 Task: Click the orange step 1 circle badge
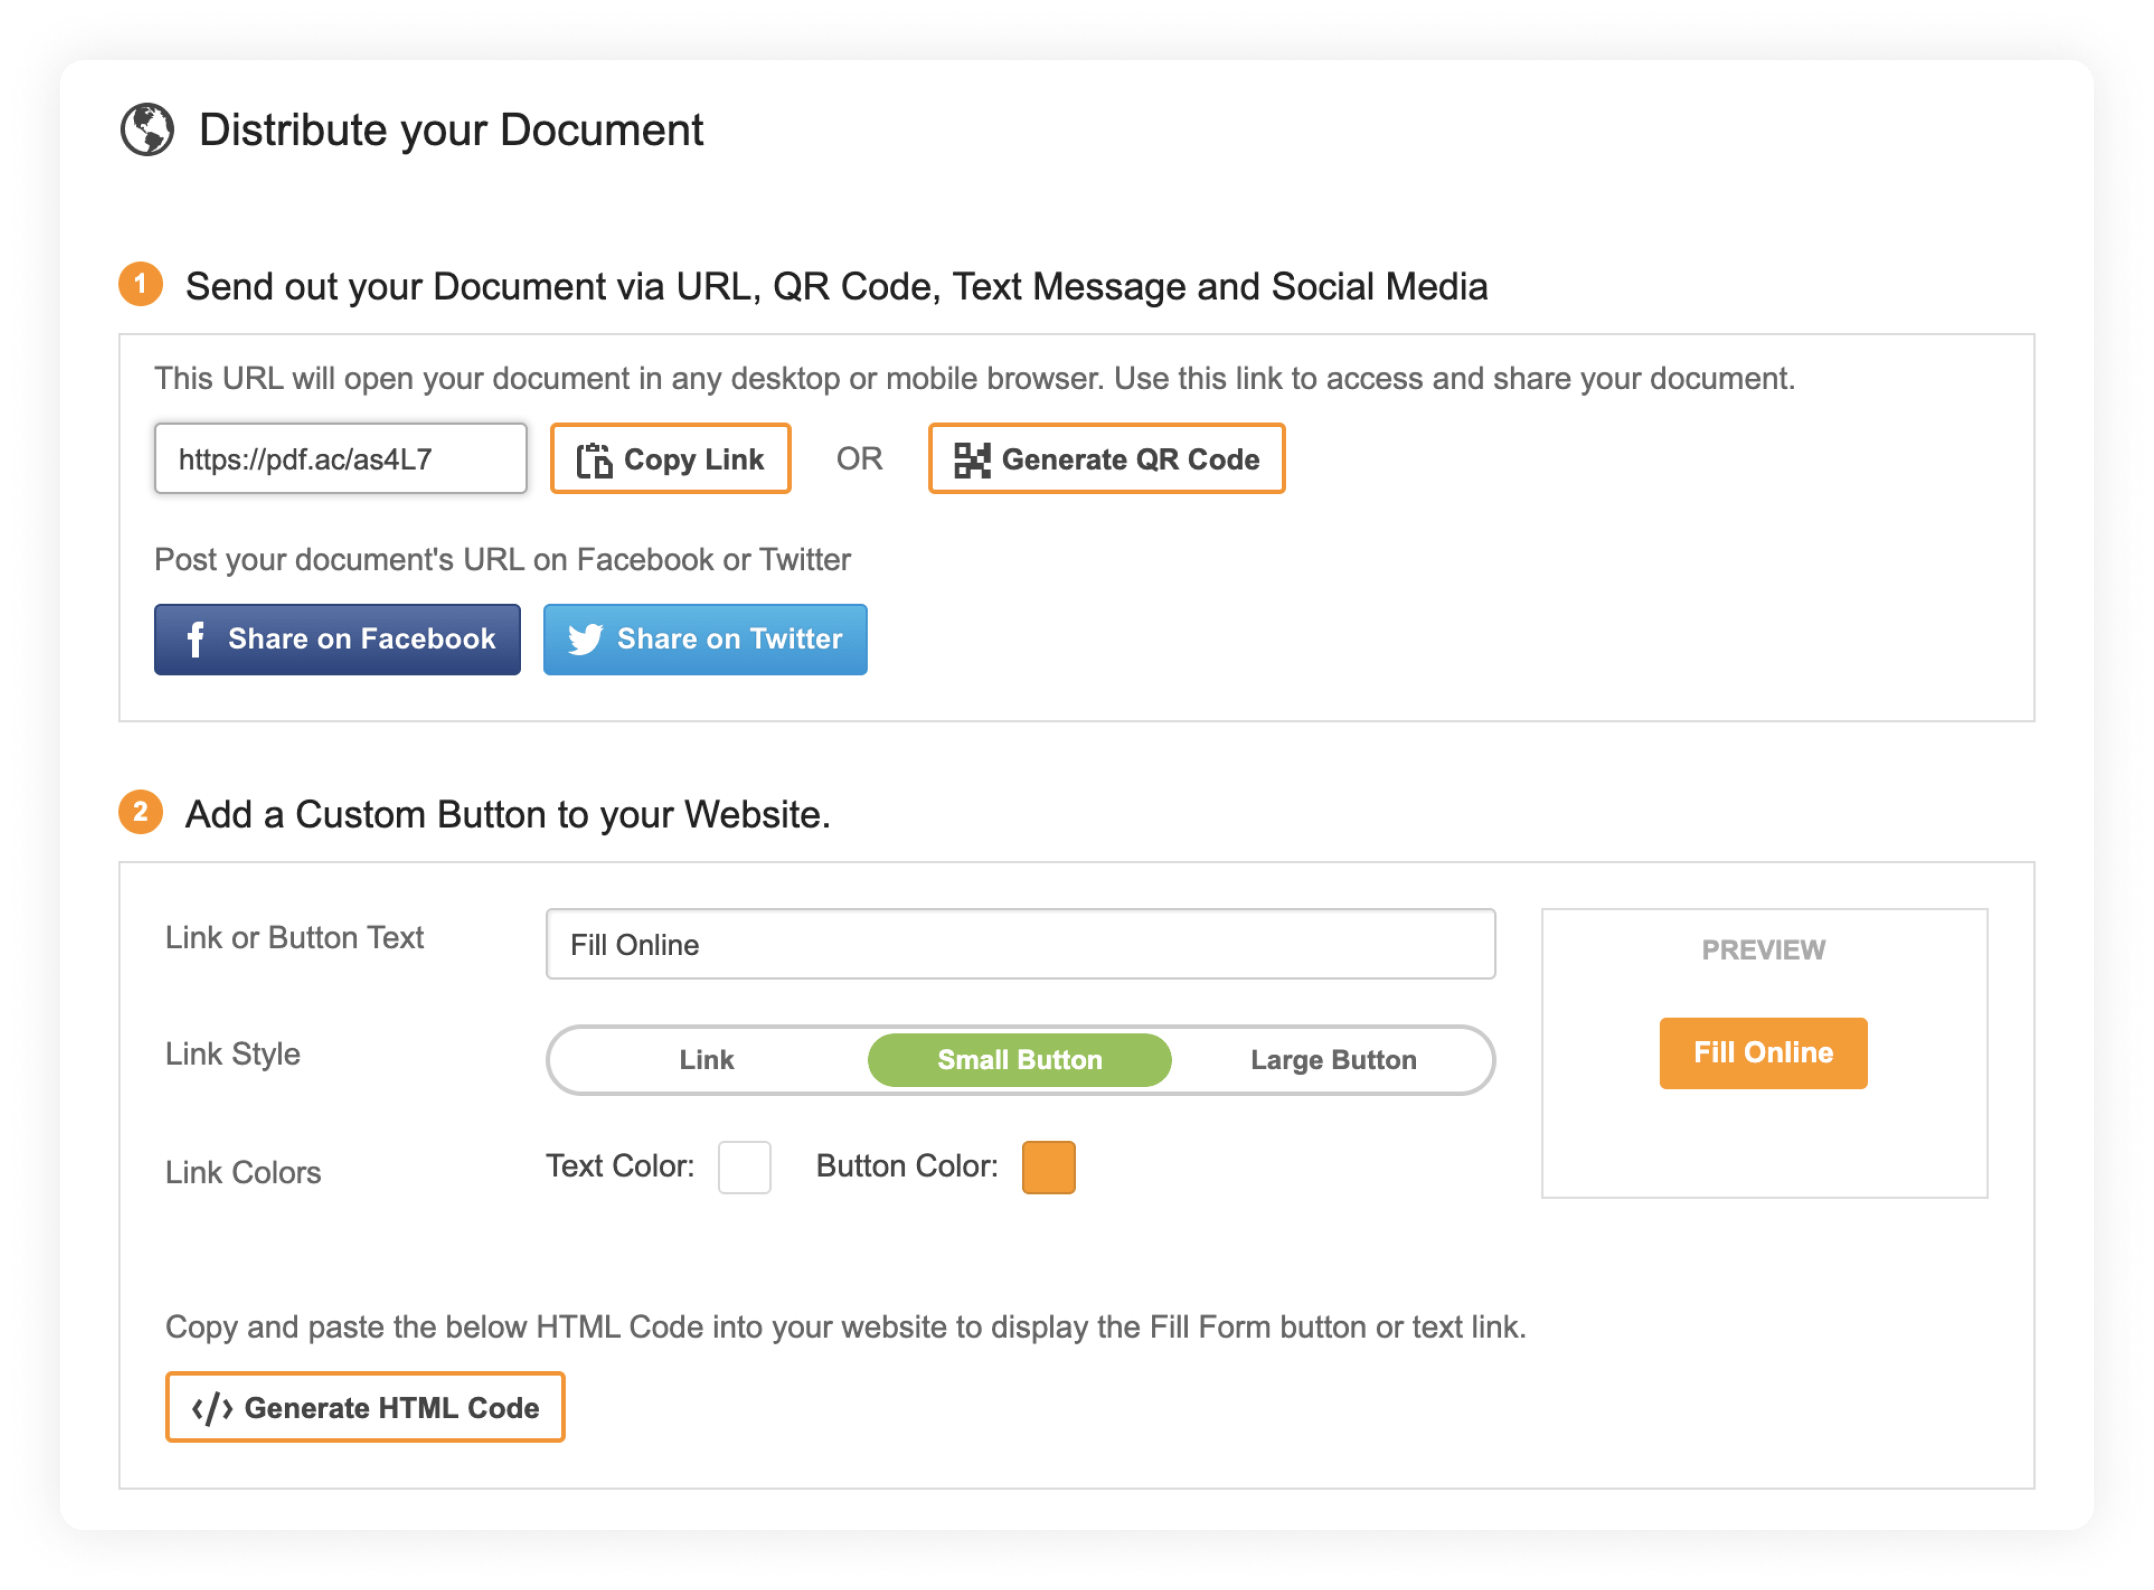(142, 286)
